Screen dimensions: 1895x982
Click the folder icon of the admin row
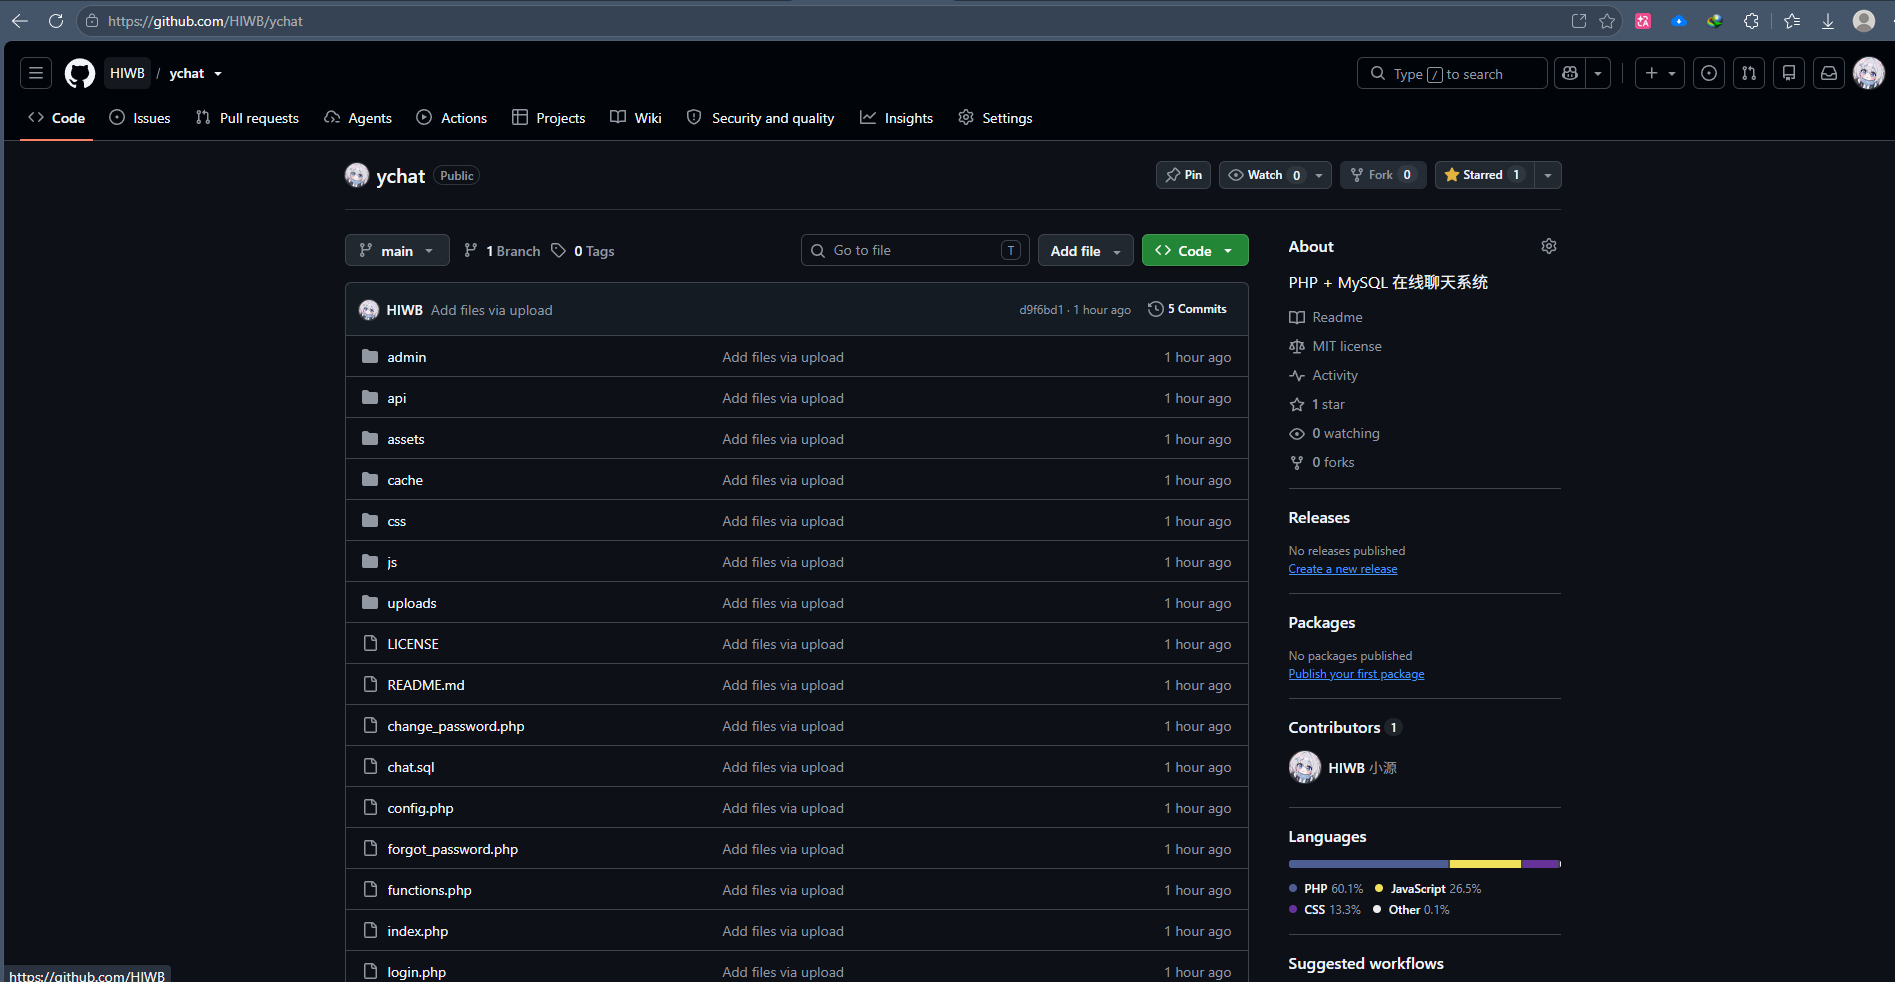(370, 356)
